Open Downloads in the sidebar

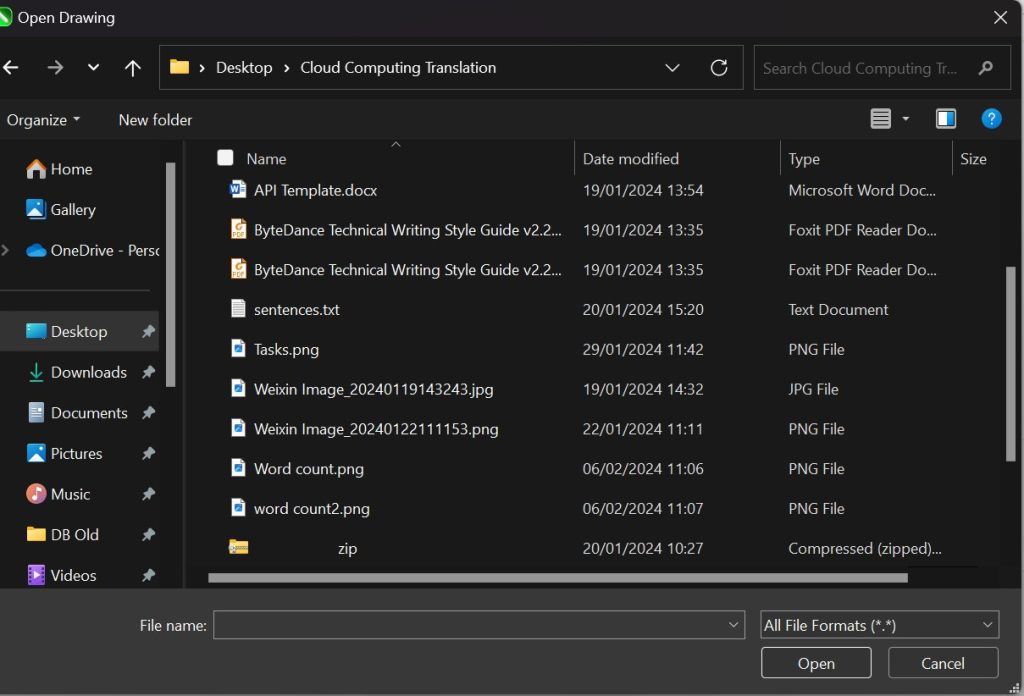pos(77,372)
